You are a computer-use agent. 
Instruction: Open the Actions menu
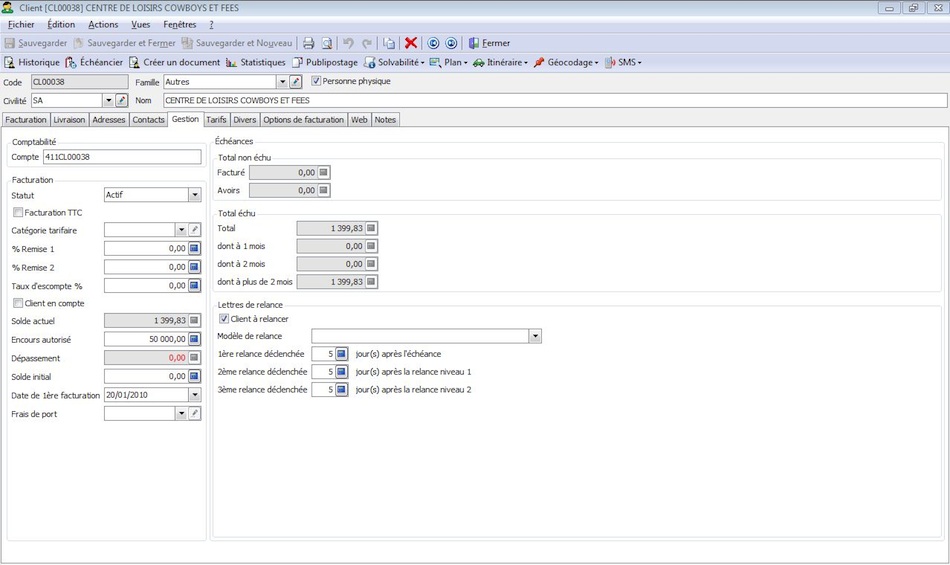(103, 25)
